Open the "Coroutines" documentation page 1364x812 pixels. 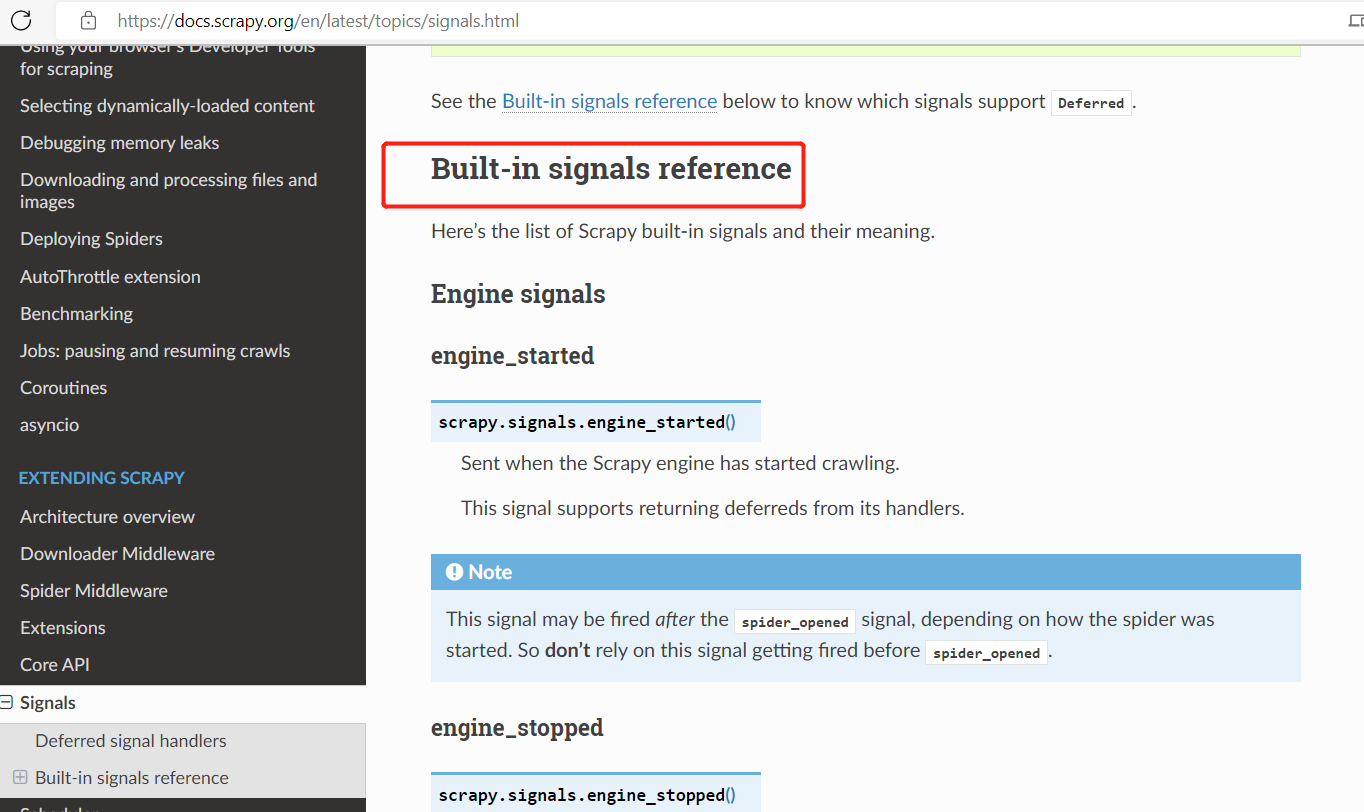click(63, 387)
